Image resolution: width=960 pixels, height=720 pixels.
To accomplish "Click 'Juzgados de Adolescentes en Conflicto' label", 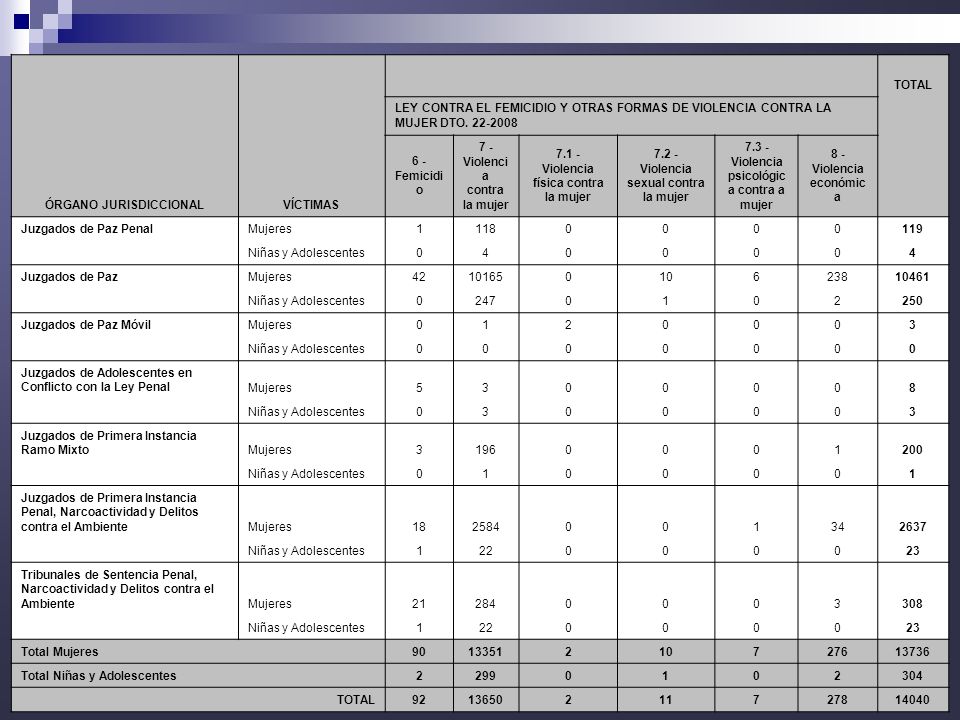I will tap(107, 380).
